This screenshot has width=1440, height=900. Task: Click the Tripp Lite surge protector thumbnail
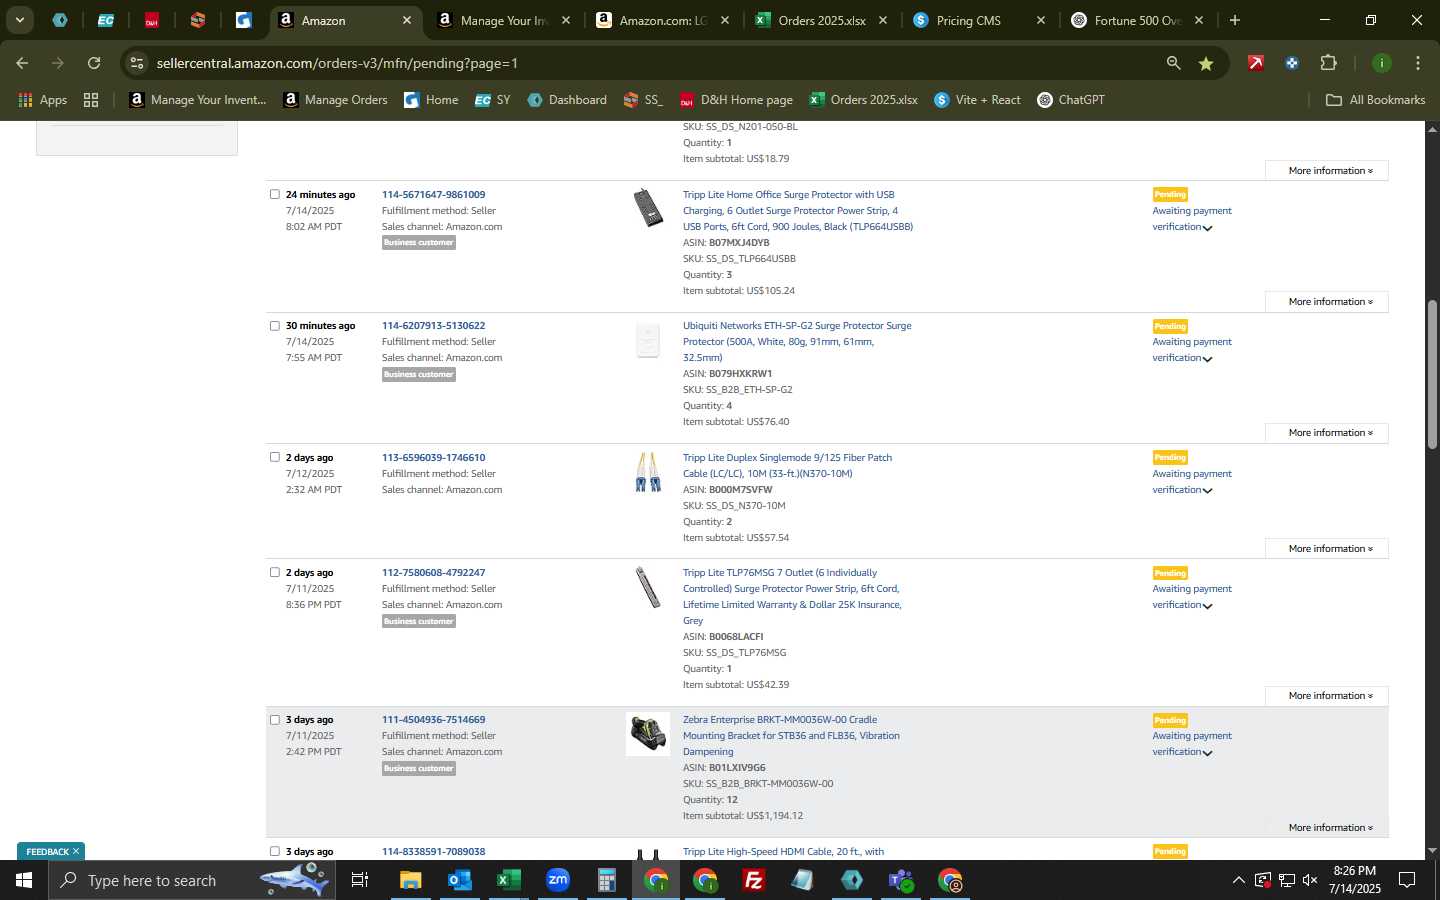[x=648, y=207]
